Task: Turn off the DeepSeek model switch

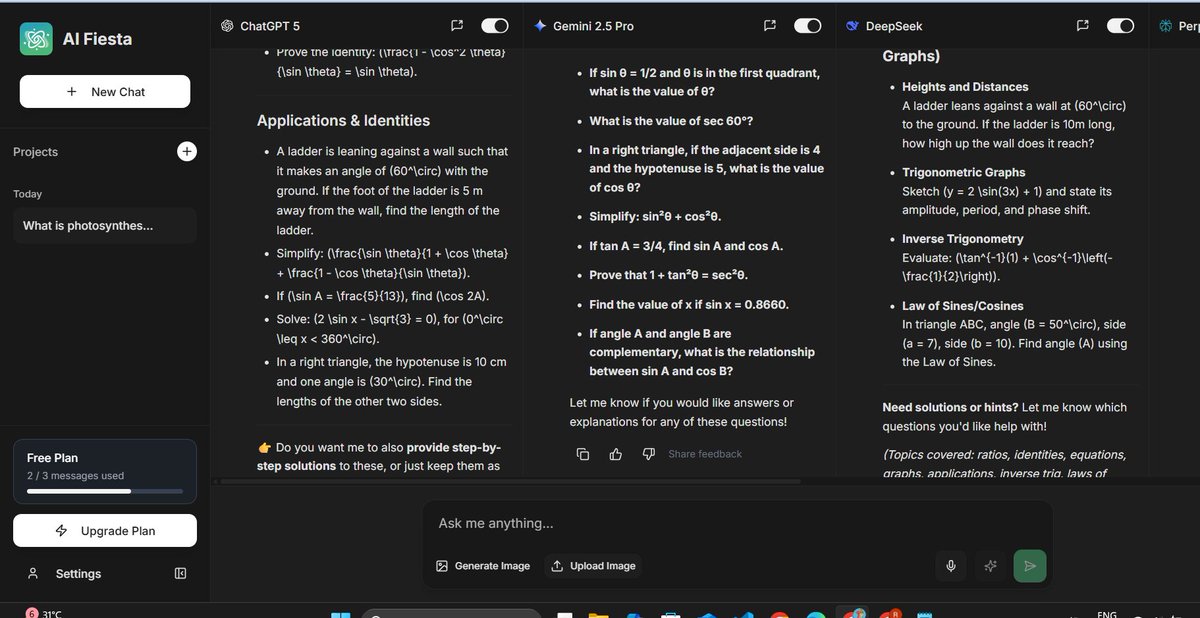Action: [1121, 26]
